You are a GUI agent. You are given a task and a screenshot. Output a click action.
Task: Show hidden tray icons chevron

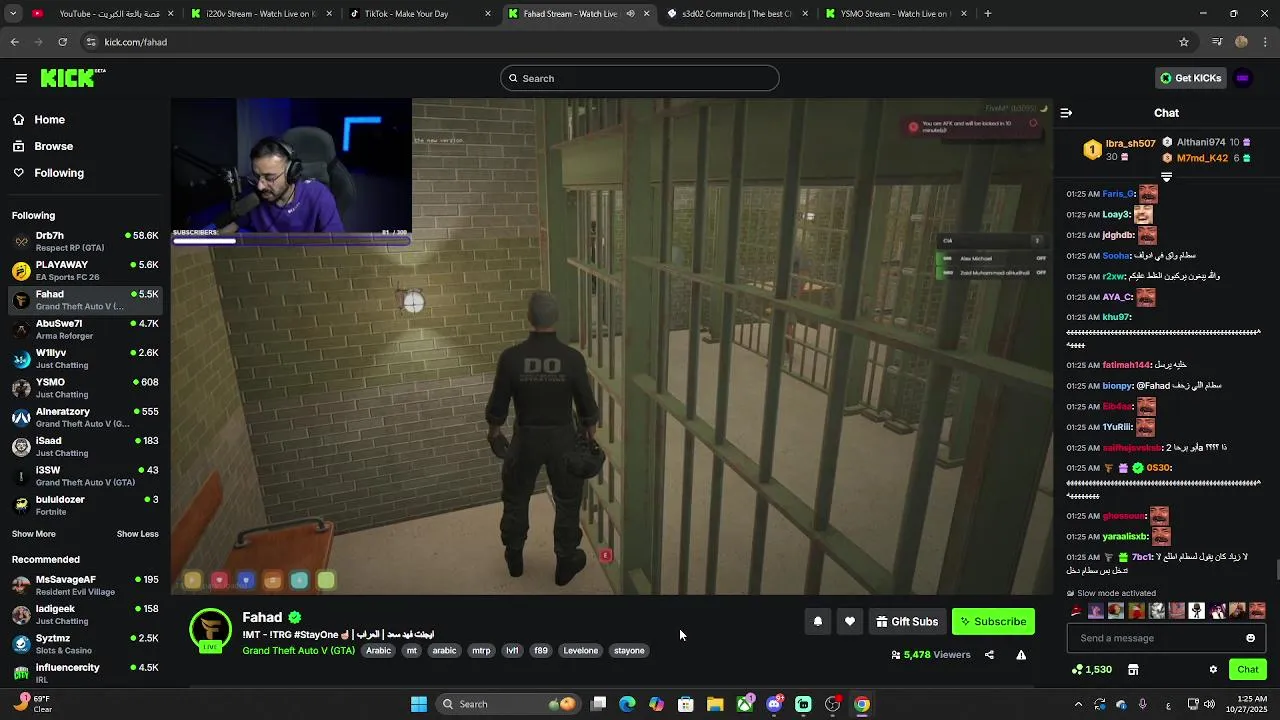[x=1078, y=704]
